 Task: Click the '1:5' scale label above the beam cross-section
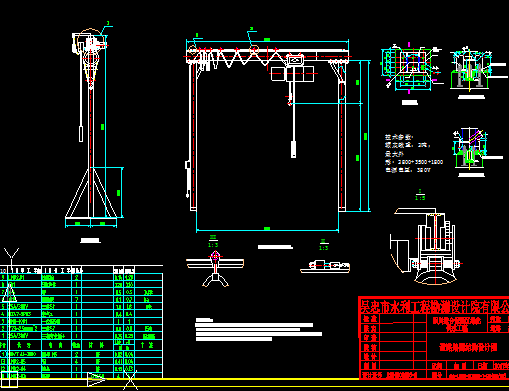213,245
